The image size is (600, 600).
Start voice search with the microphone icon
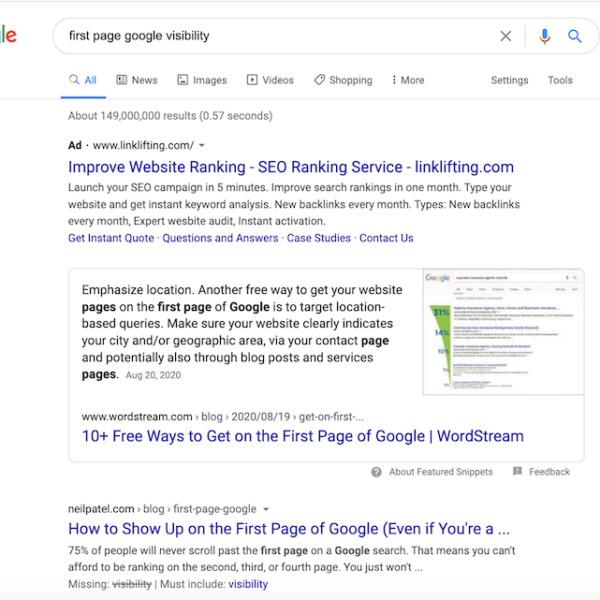coord(544,36)
